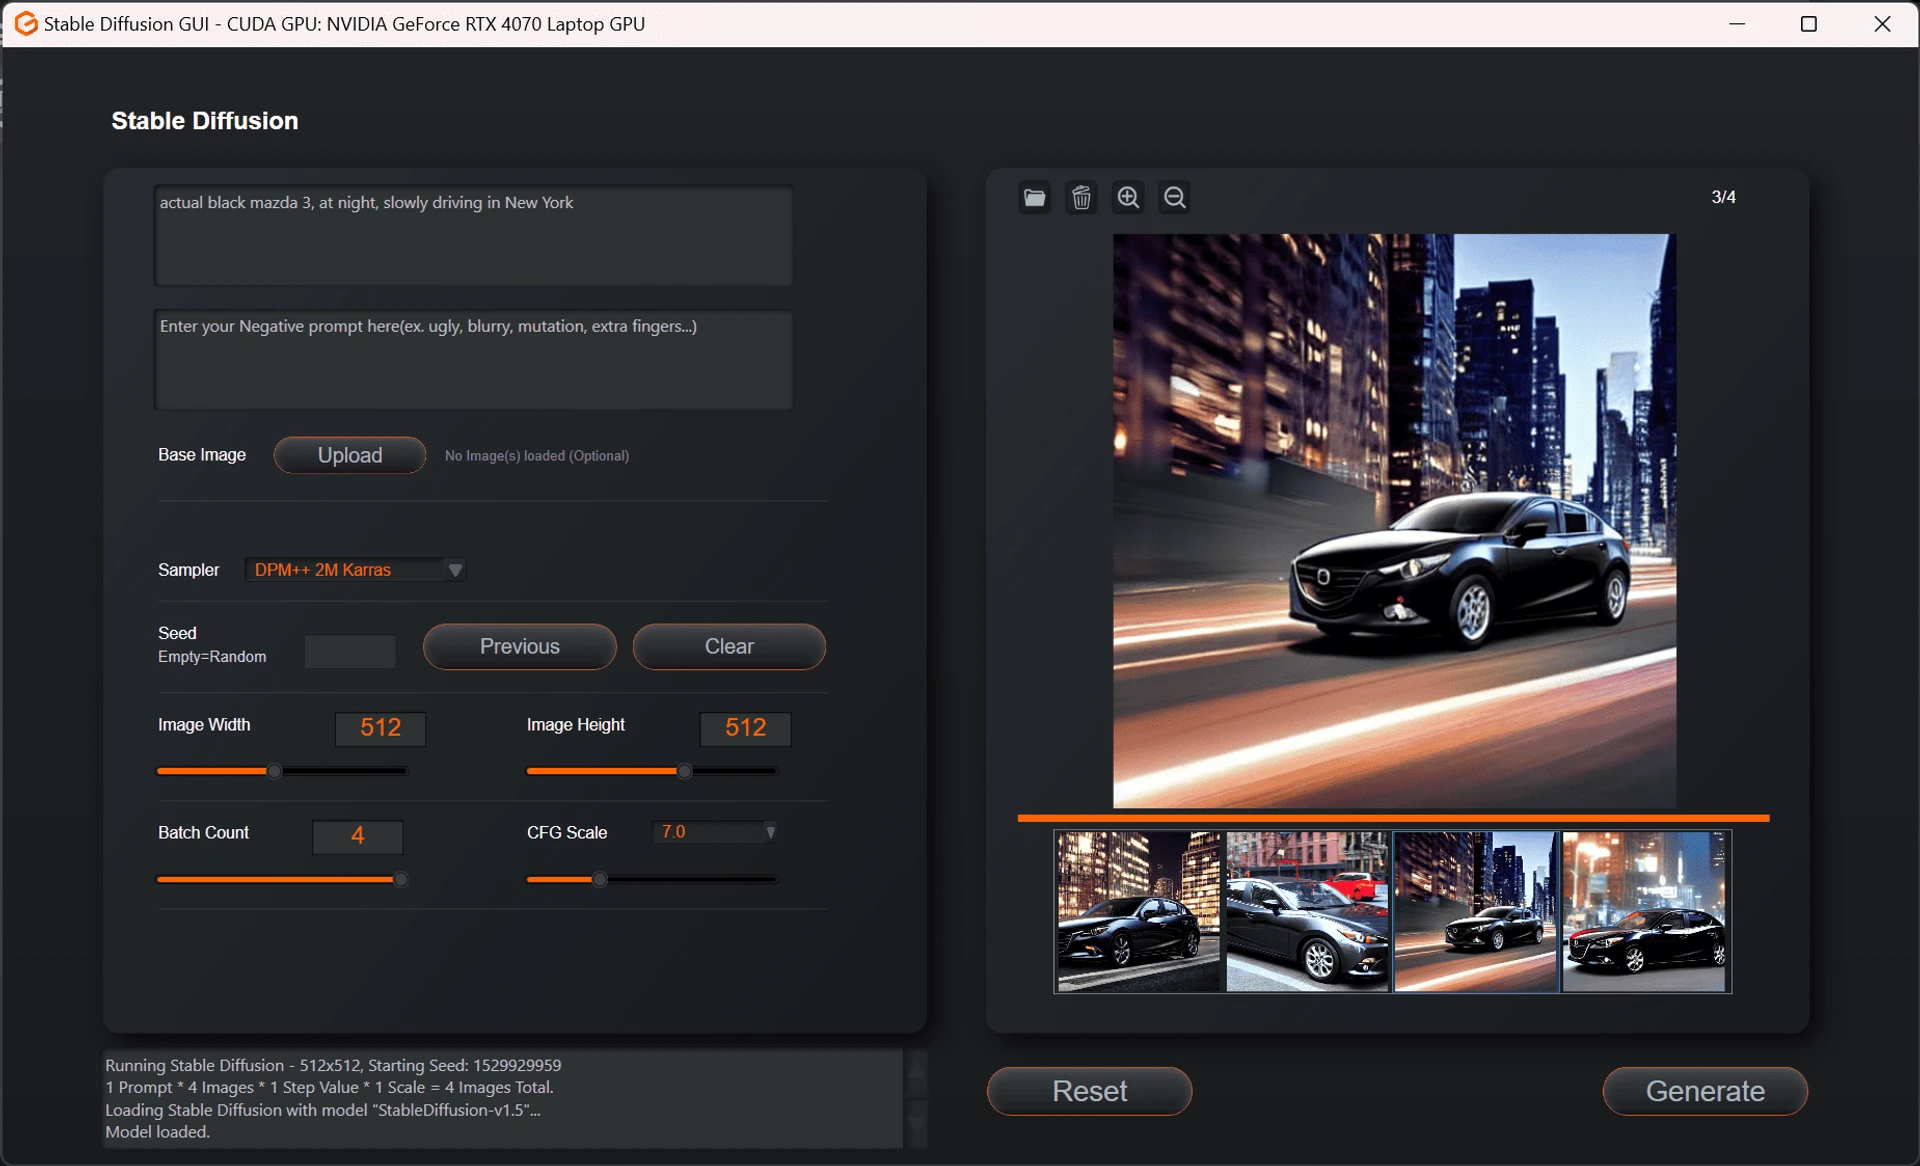The width and height of the screenshot is (1920, 1166).
Task: Click the 3/4 image counter
Action: coord(1723,197)
